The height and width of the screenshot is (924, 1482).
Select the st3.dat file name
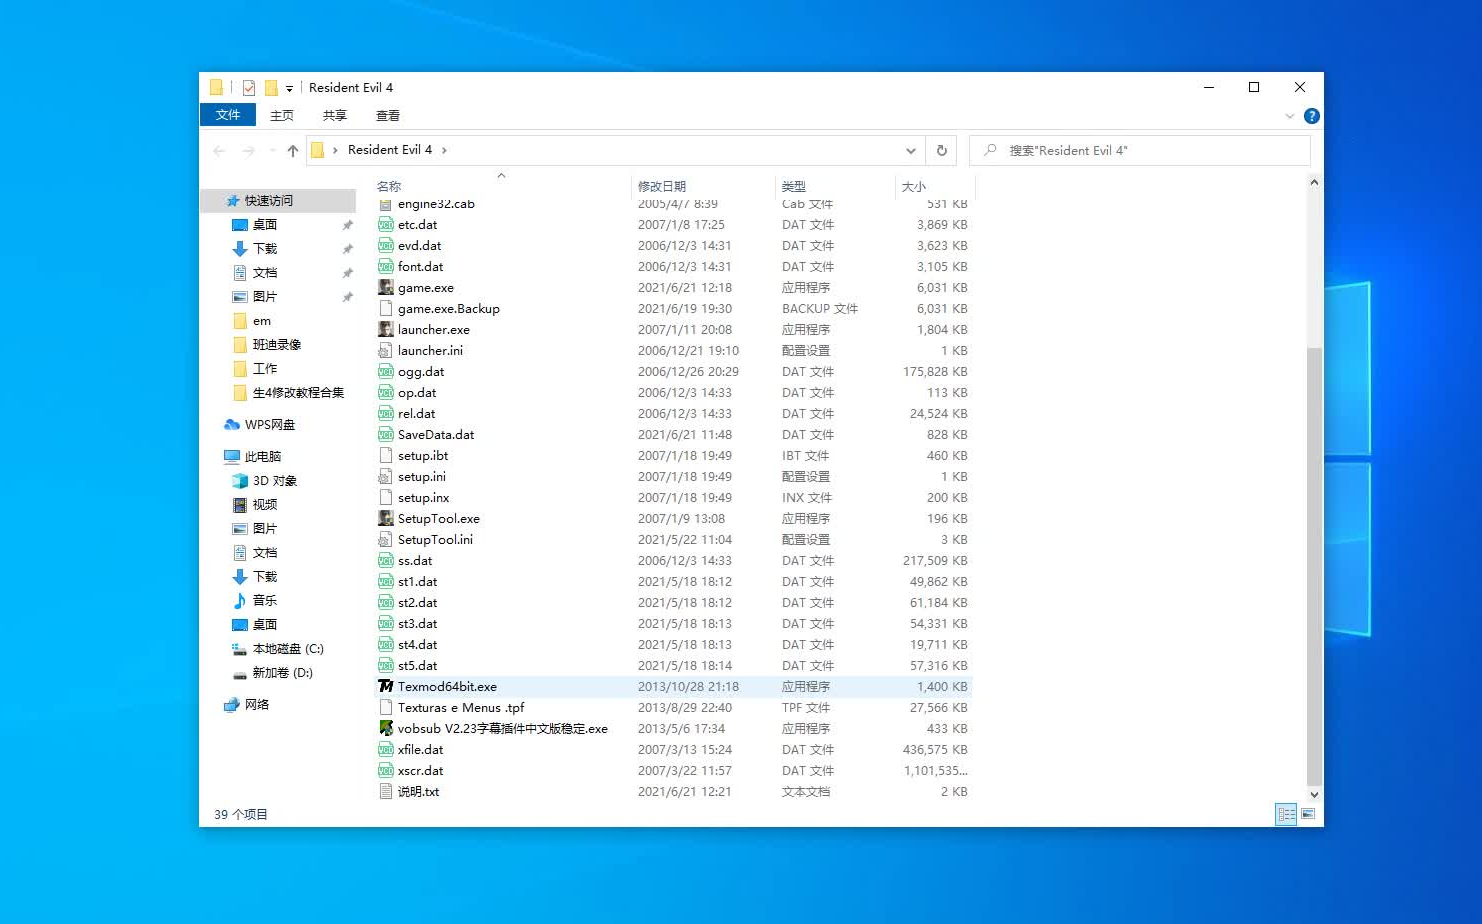pos(417,623)
